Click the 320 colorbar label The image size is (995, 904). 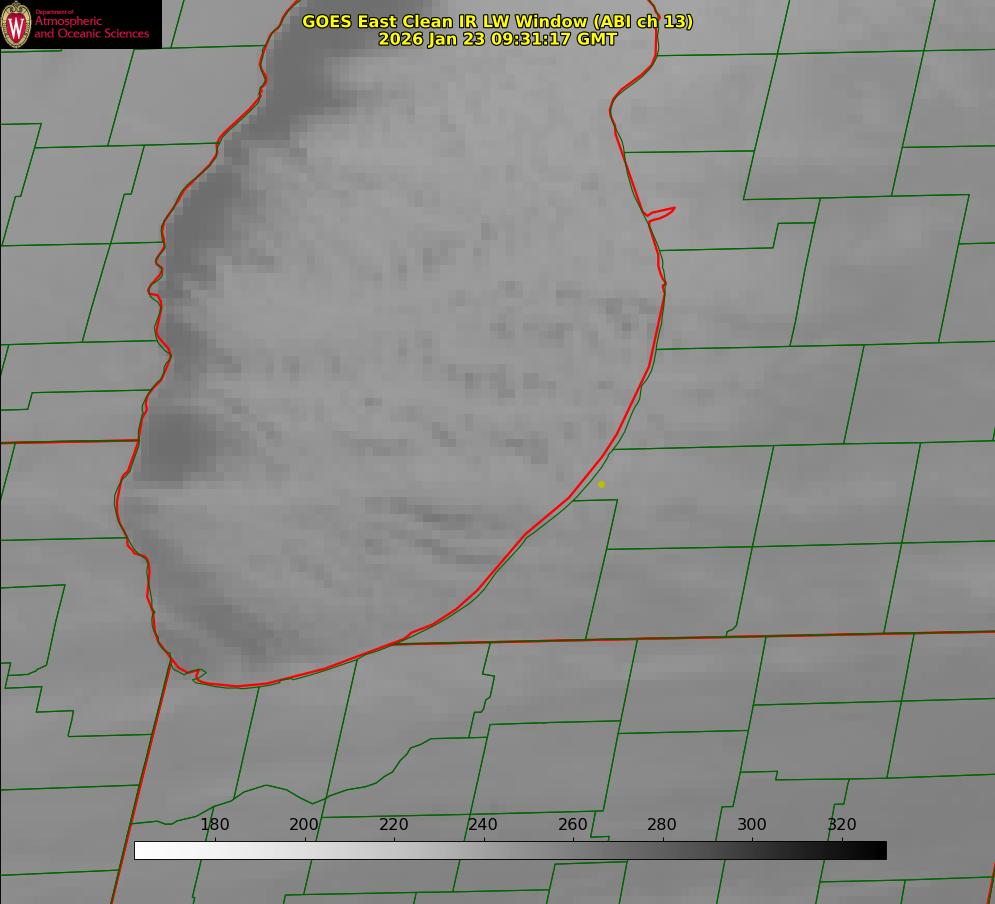click(842, 824)
